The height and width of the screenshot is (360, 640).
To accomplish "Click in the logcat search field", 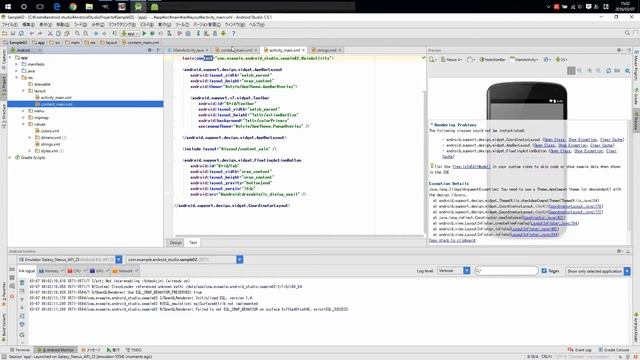I will [x=507, y=271].
